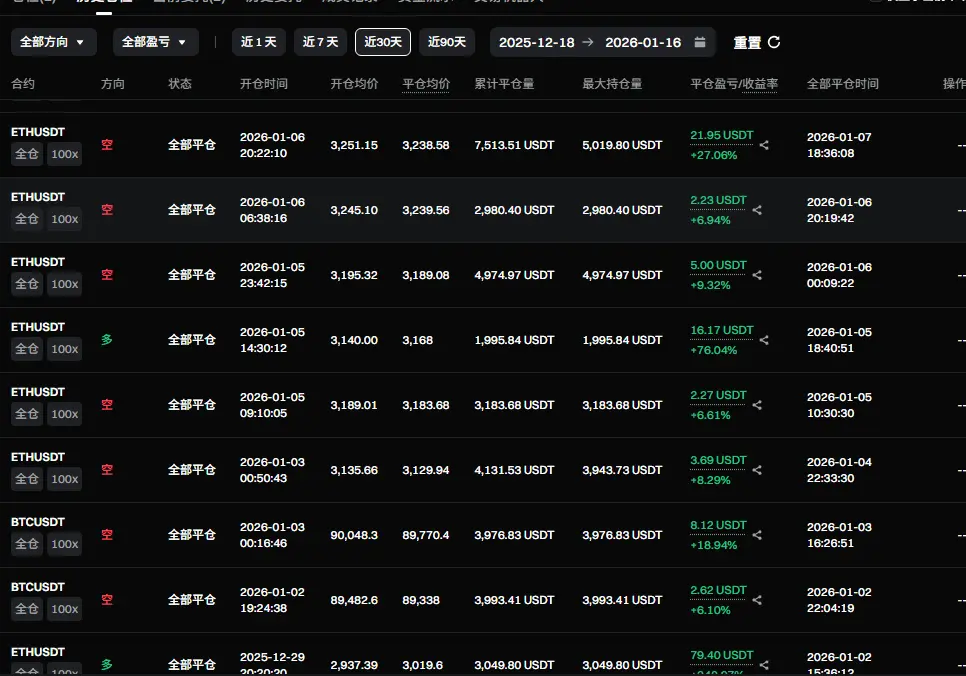The width and height of the screenshot is (966, 676).
Task: Click the close time 2026-01-07 18:36:08
Action: coord(839,145)
